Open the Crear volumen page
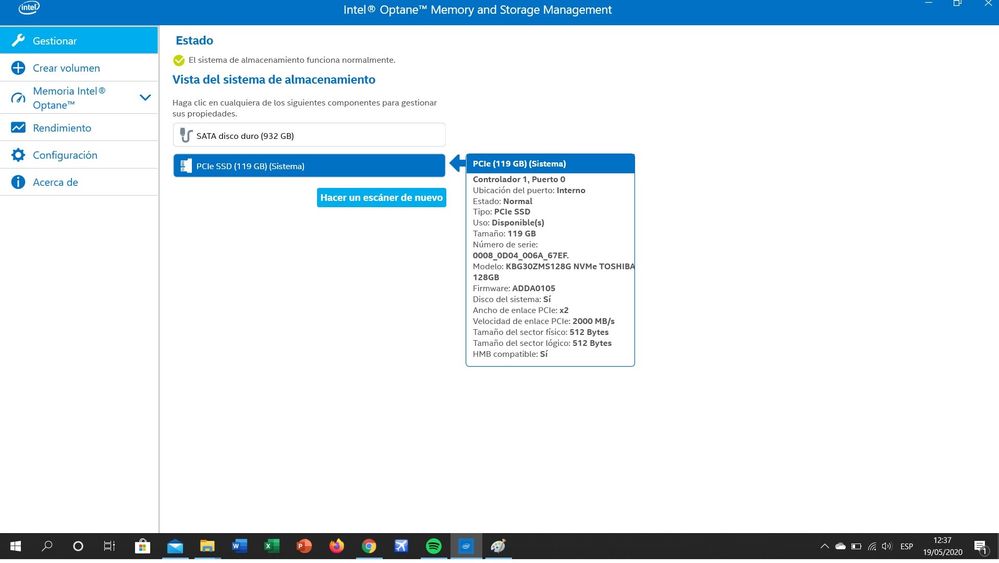This screenshot has width=999, height=563. 79,68
